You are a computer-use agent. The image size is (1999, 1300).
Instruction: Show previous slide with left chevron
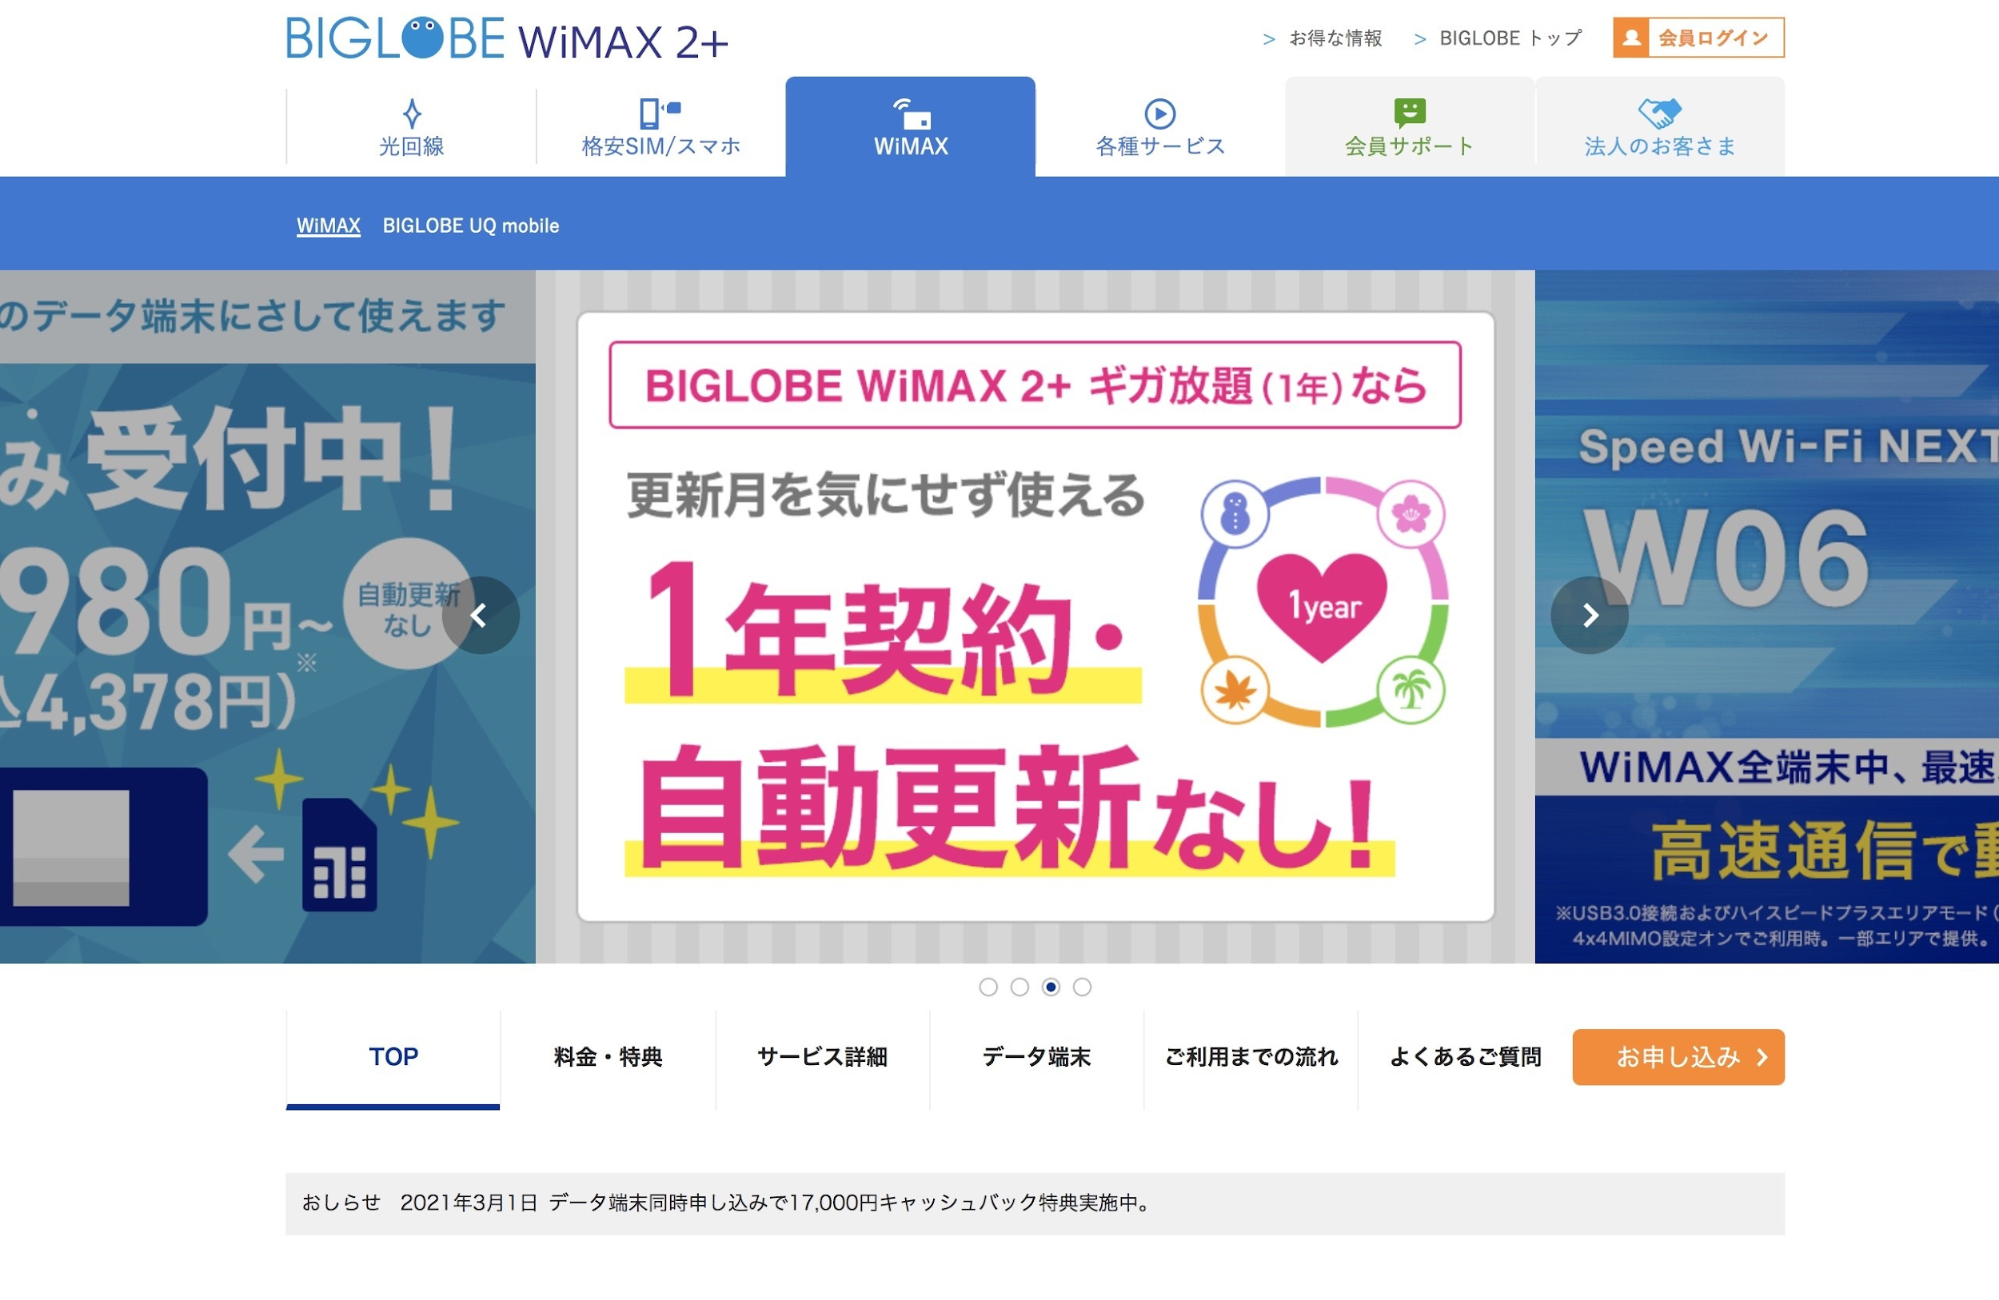point(481,615)
